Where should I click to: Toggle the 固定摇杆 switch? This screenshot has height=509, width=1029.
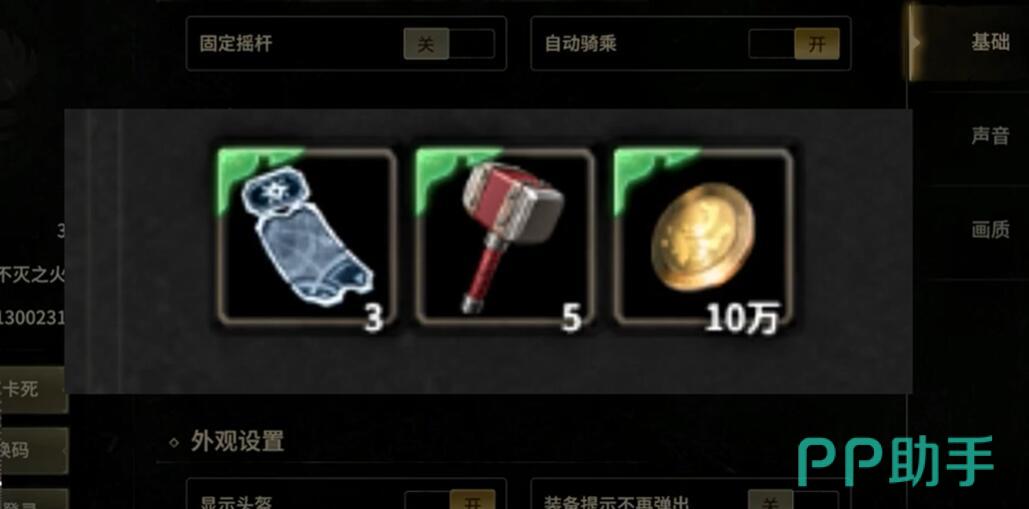pyautogui.click(x=449, y=44)
